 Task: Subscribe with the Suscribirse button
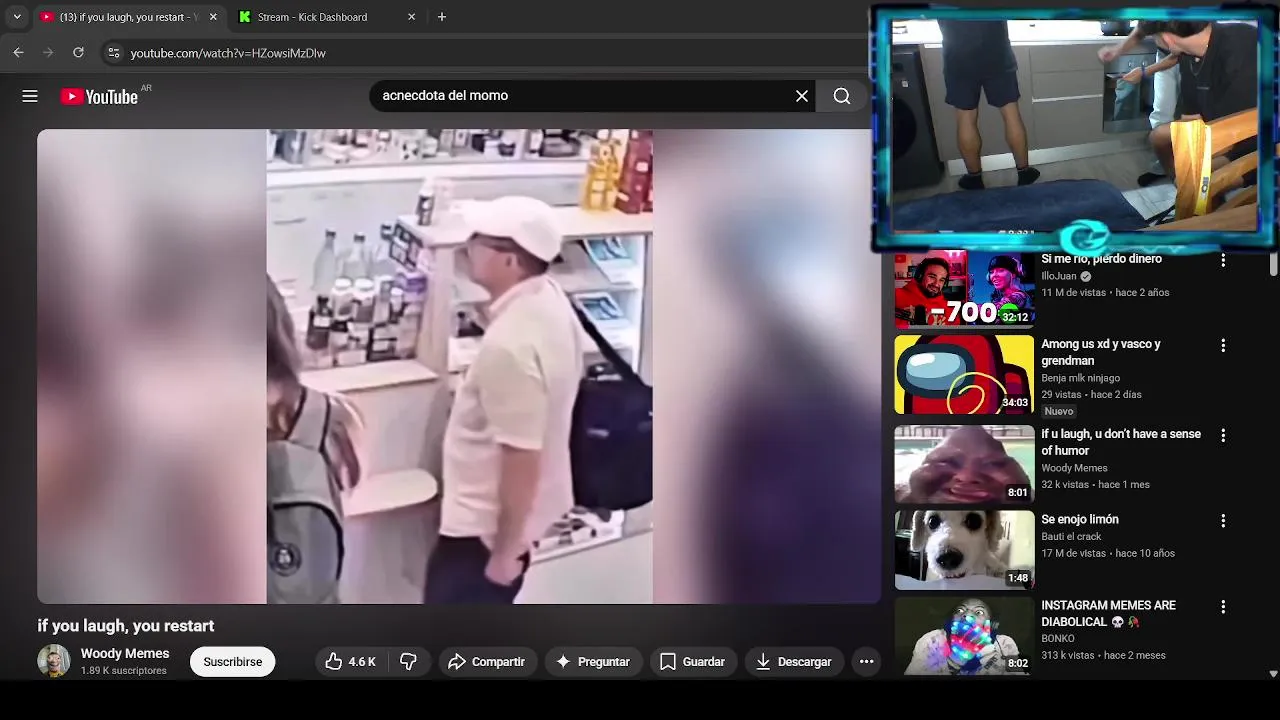pos(233,662)
